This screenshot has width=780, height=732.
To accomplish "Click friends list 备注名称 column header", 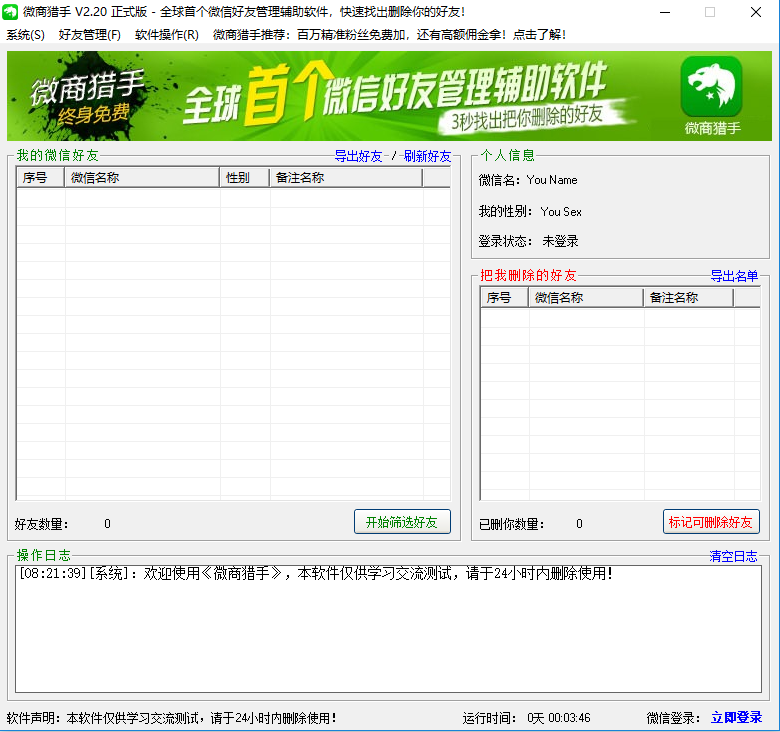I will coord(346,178).
